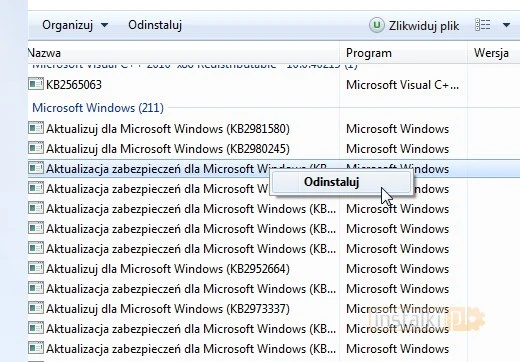Choose Odinstaluj in the context menu
Image resolution: width=520 pixels, height=362 pixels.
pos(342,182)
